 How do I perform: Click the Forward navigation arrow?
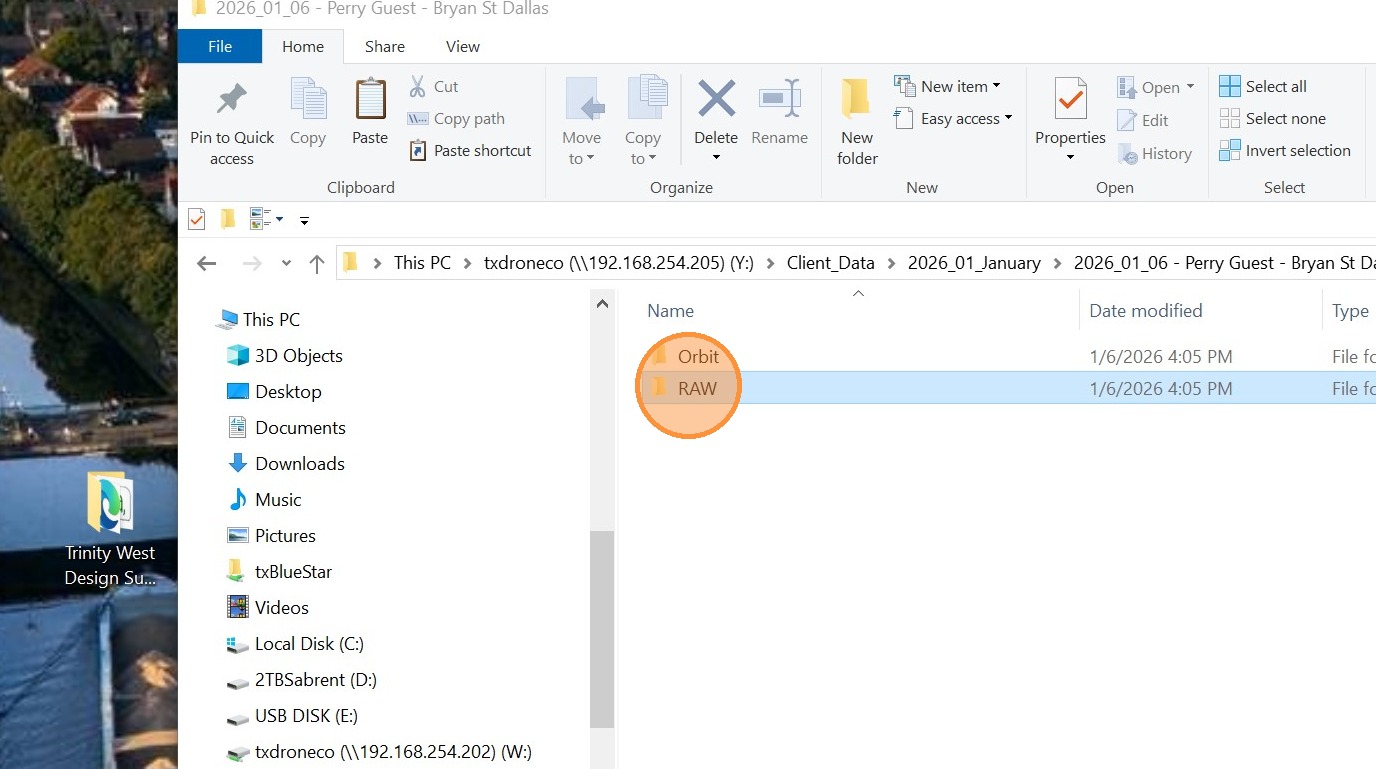click(253, 264)
